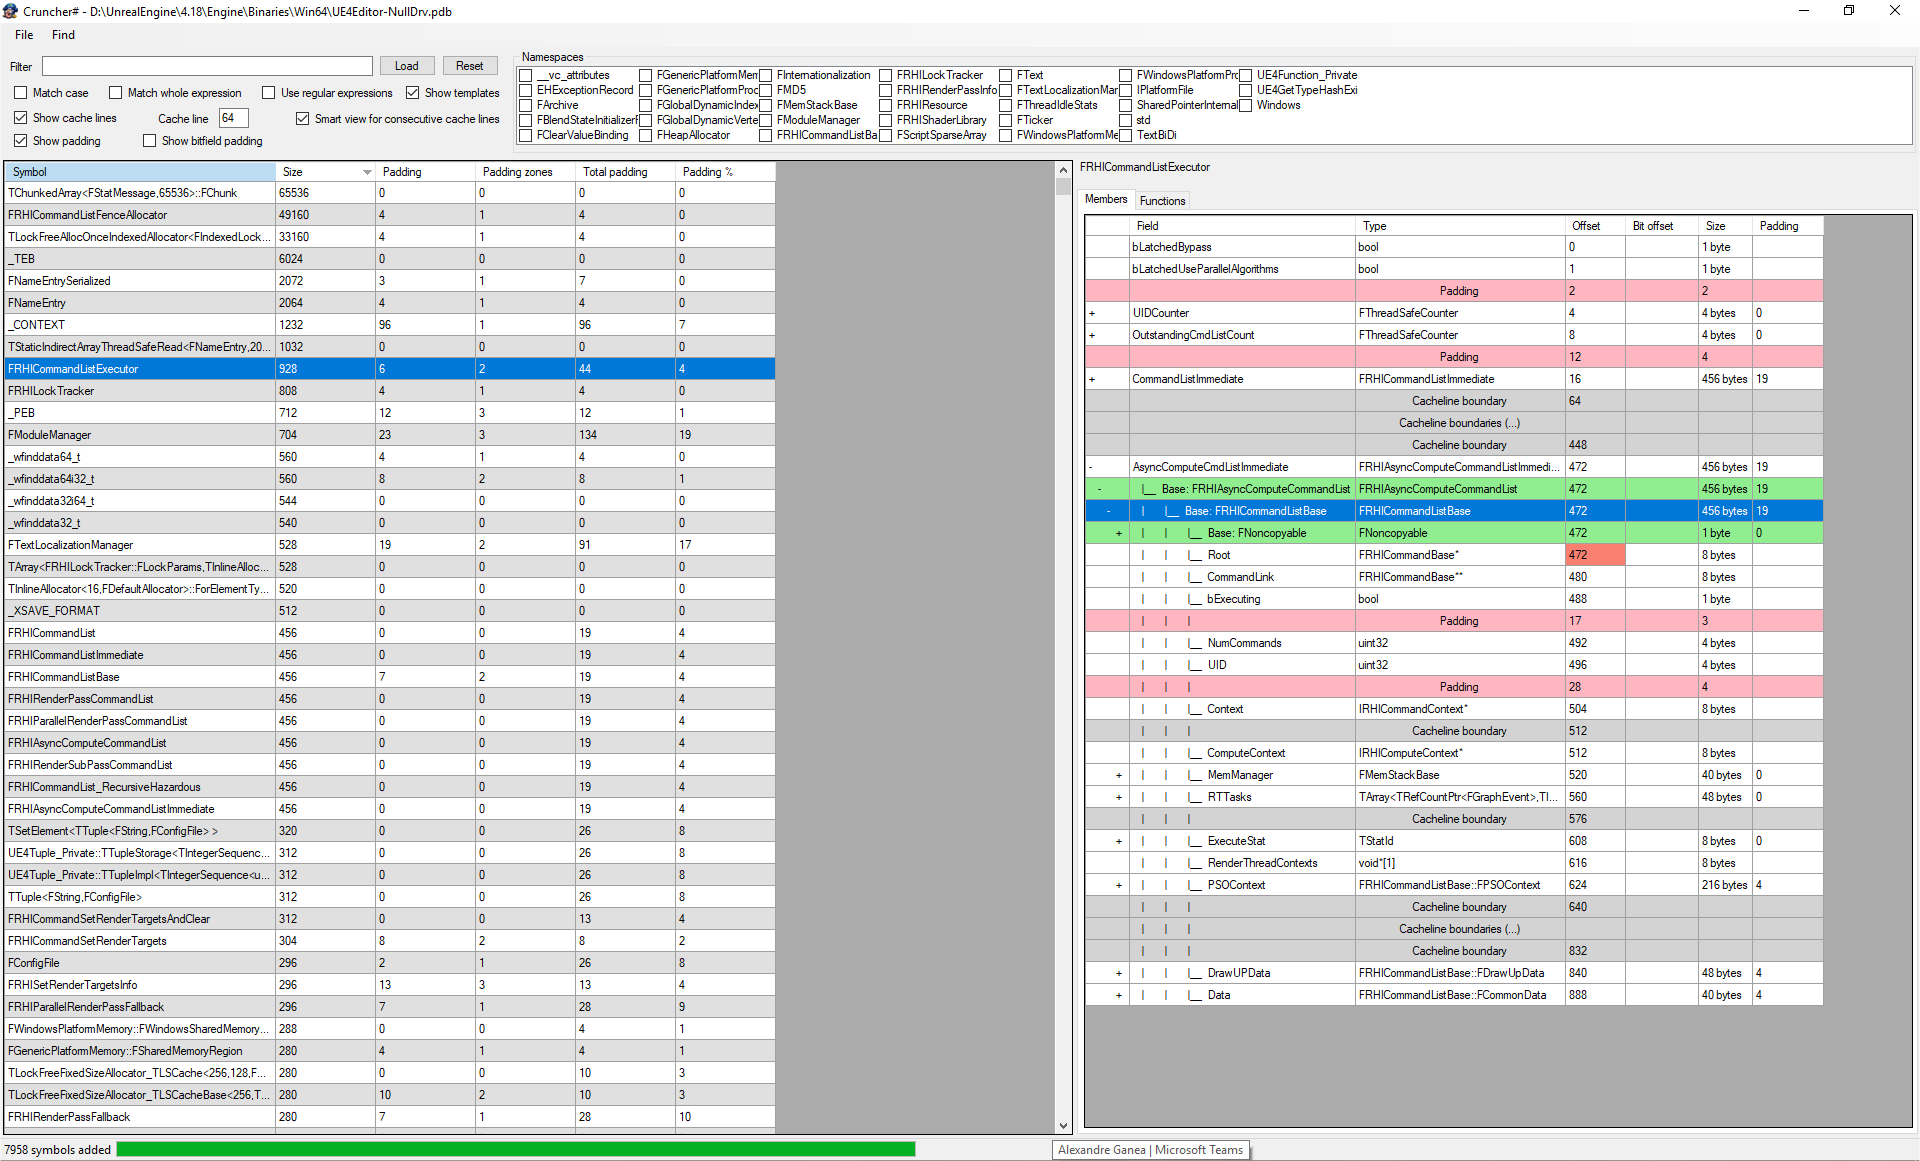
Task: Expand the UIDCounter member row
Action: [1092, 313]
